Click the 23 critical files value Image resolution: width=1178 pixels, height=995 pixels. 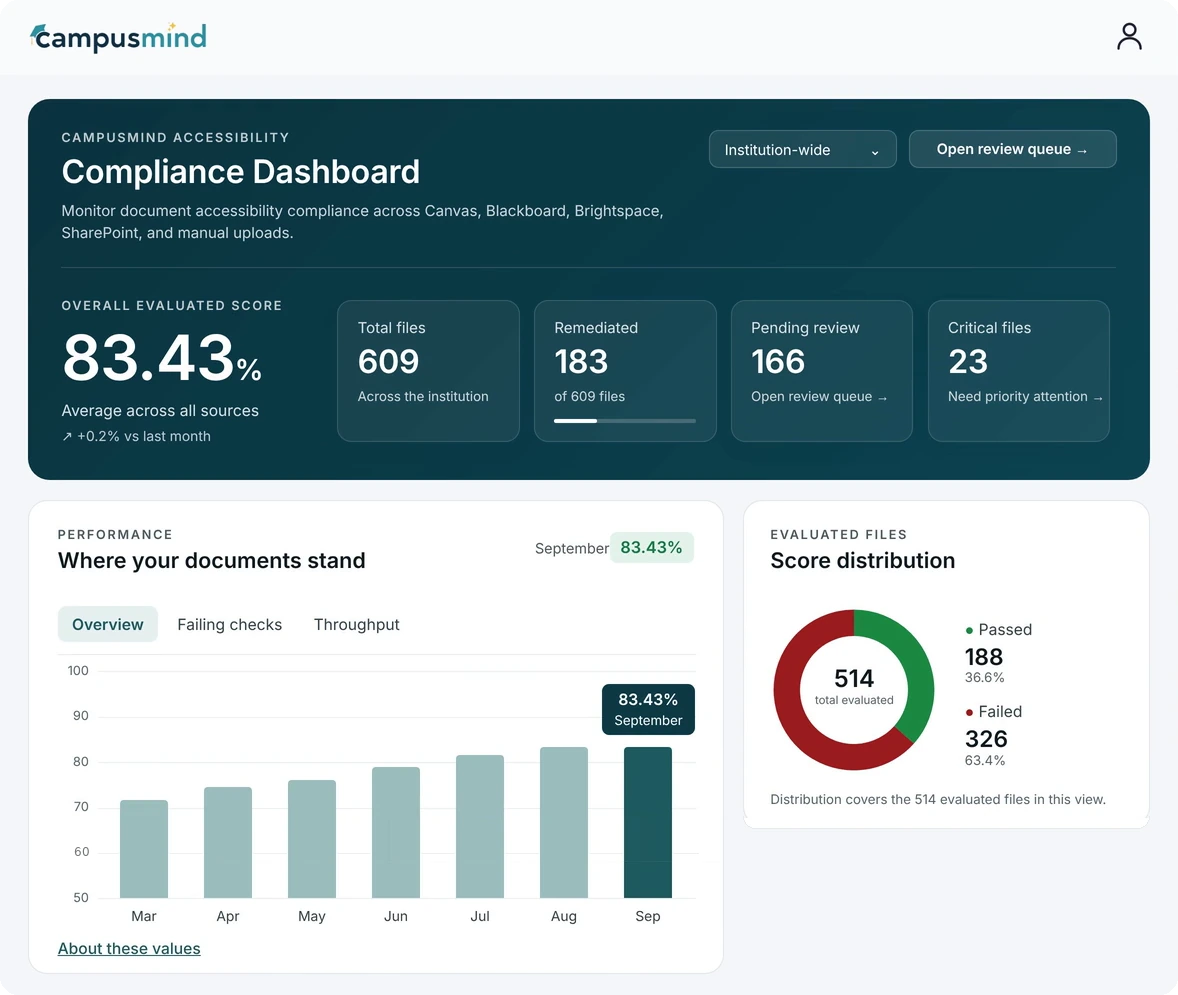968,362
